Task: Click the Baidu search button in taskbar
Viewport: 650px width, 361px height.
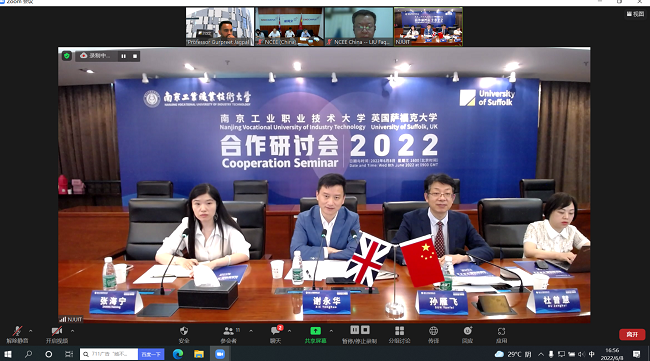Action: (x=151, y=354)
